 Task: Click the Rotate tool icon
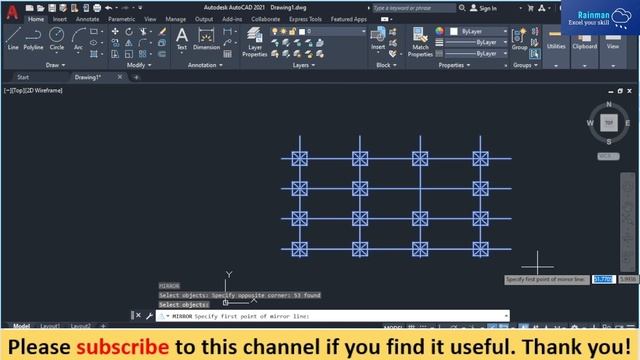129,31
